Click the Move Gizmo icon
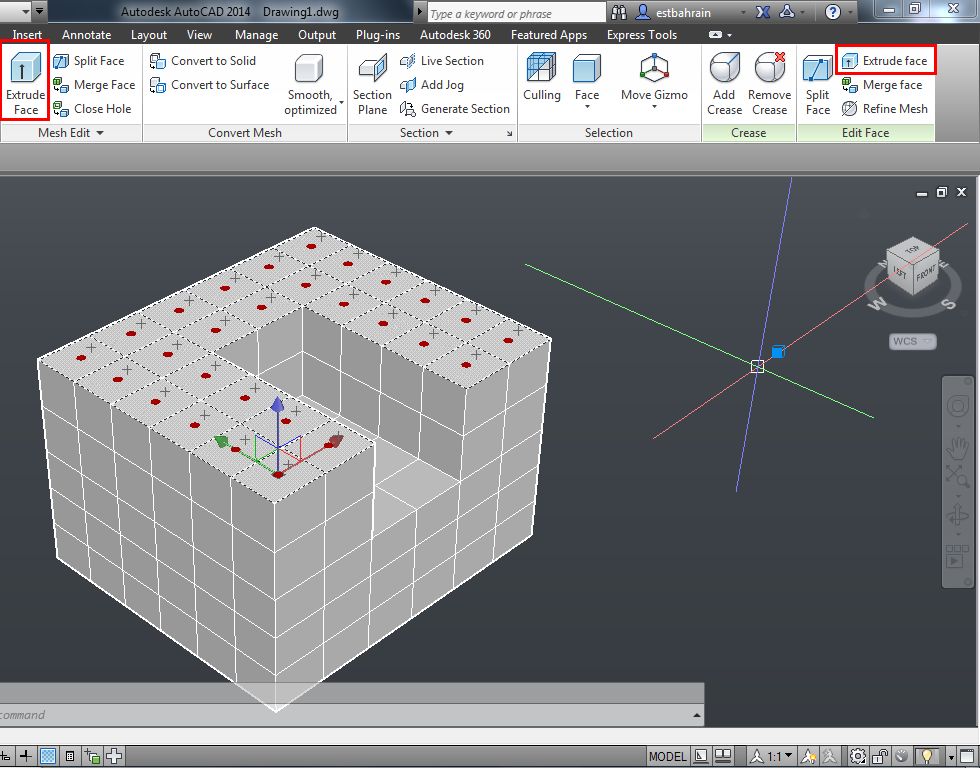This screenshot has height=768, width=980. point(654,67)
